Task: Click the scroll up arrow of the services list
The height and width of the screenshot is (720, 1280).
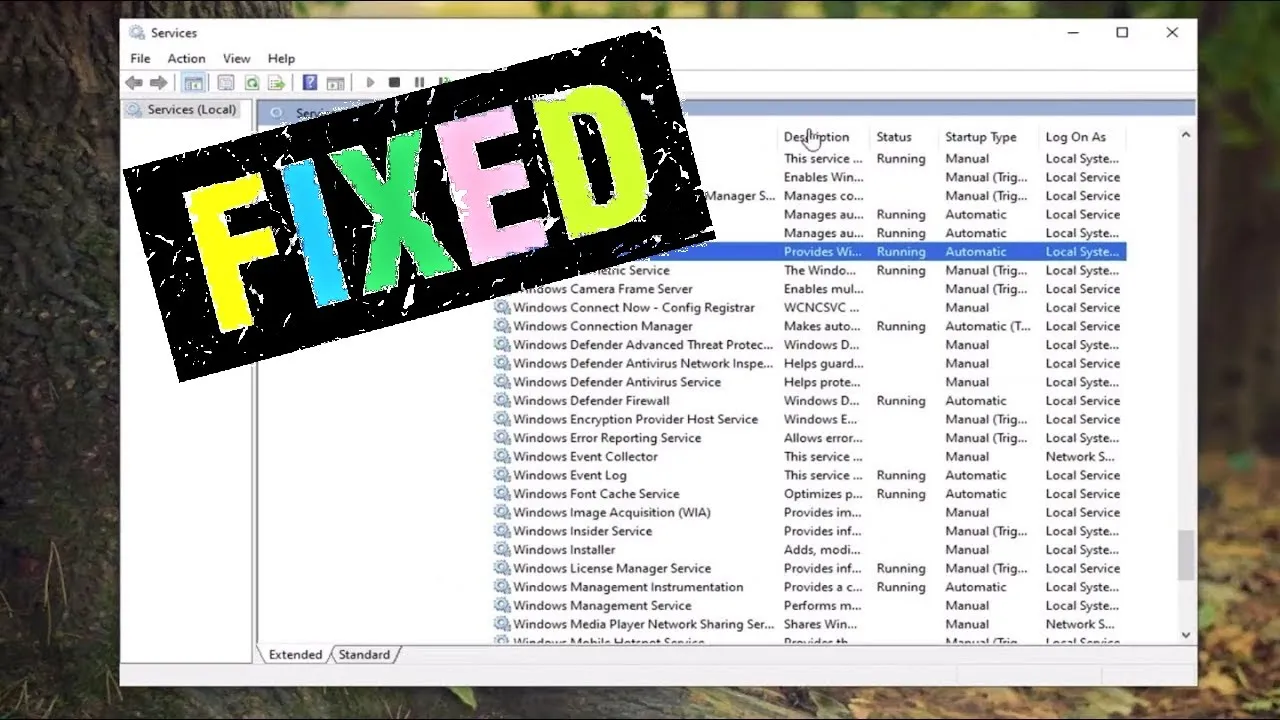Action: click(x=1186, y=135)
